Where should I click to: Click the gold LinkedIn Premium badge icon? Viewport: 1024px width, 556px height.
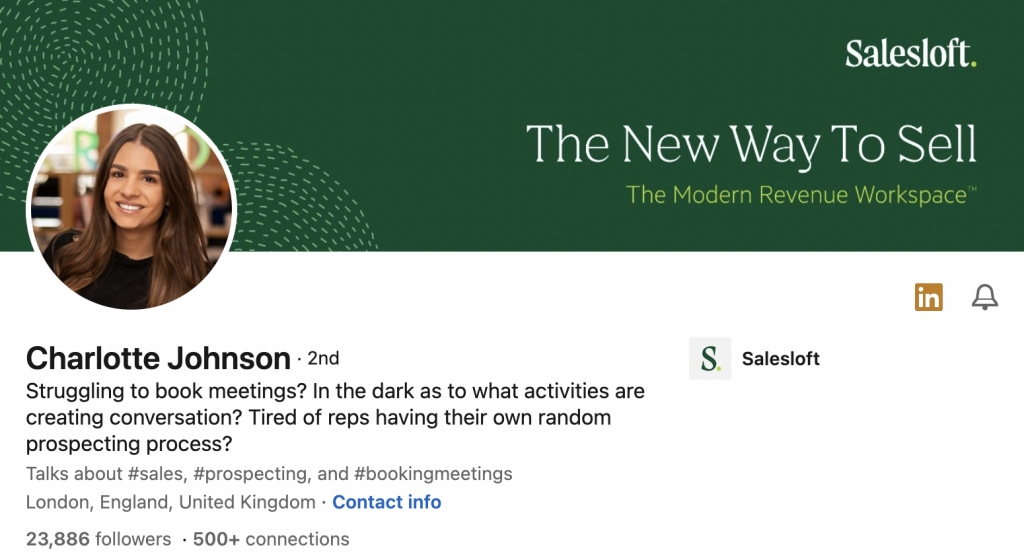pos(929,297)
